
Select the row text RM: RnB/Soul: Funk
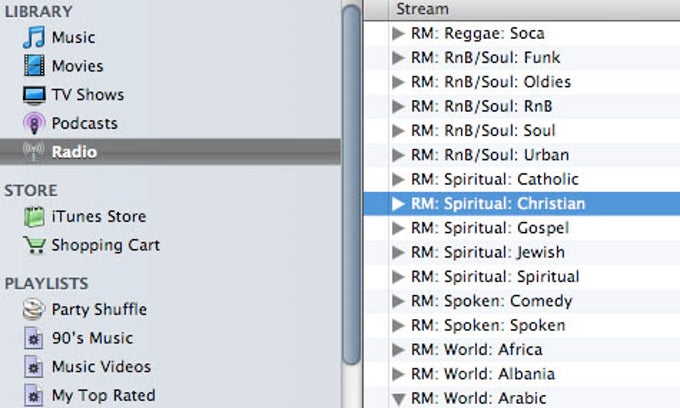coord(485,58)
